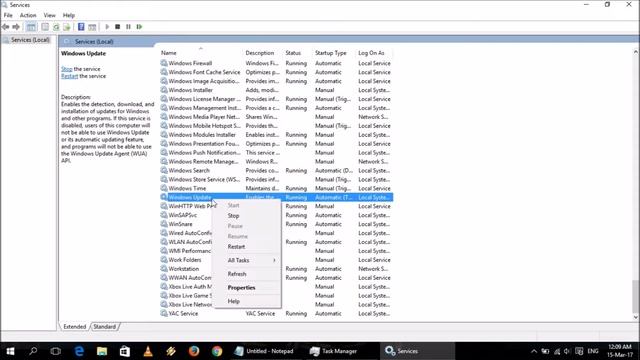Switch to the Standard tab
This screenshot has width=640, height=360.
coord(104,327)
